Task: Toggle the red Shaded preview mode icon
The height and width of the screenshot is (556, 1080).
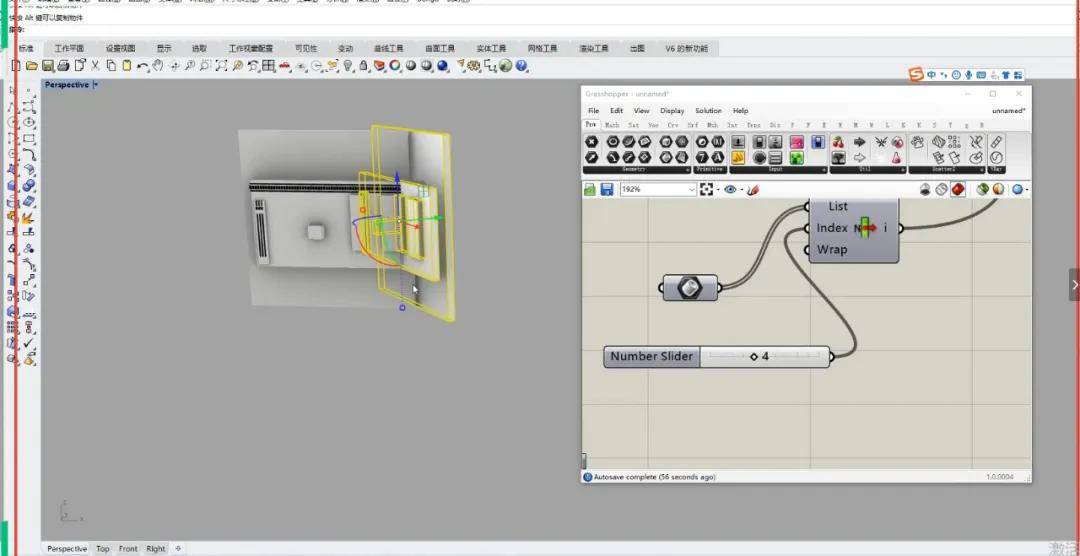Action: click(958, 189)
